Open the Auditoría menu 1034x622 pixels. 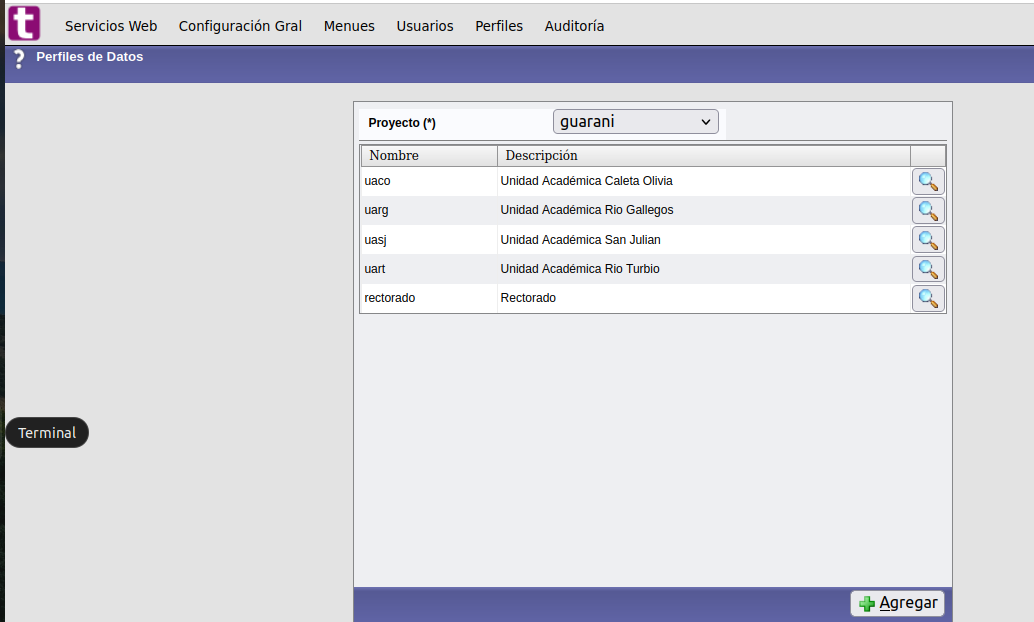point(574,26)
